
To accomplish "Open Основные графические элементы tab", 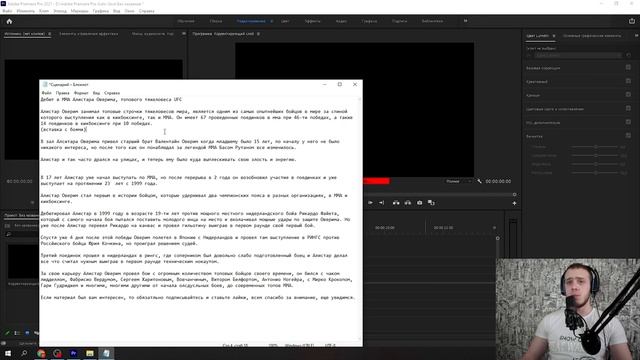I will 592,36.
